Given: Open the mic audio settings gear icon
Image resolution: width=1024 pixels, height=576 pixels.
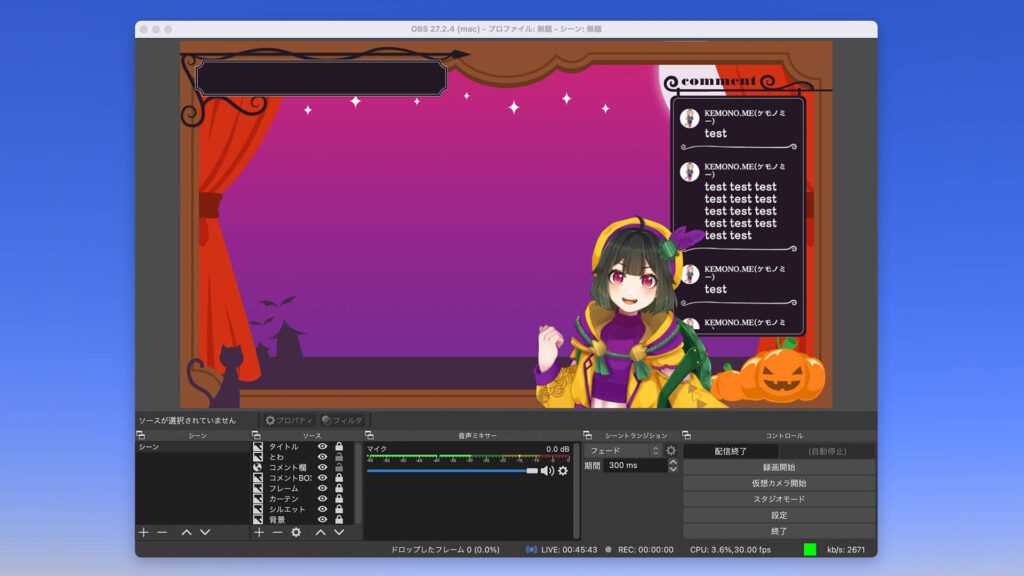Looking at the screenshot, I should tap(563, 471).
